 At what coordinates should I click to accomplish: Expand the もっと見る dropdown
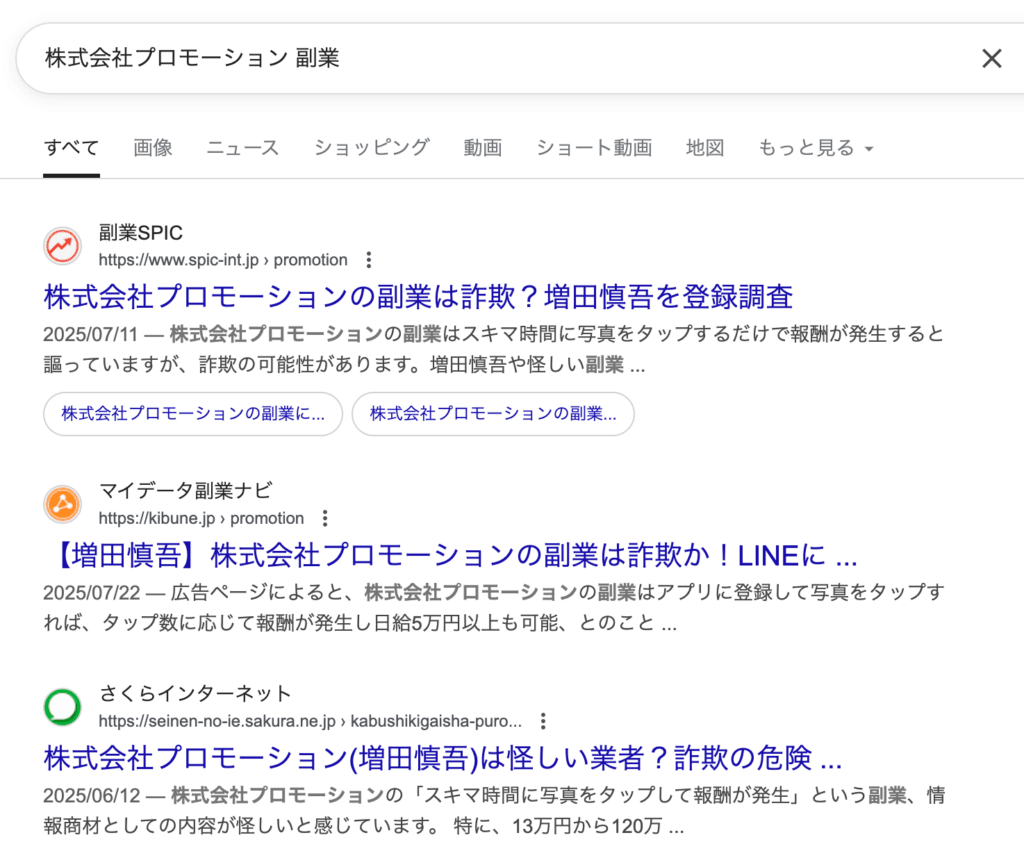815,148
